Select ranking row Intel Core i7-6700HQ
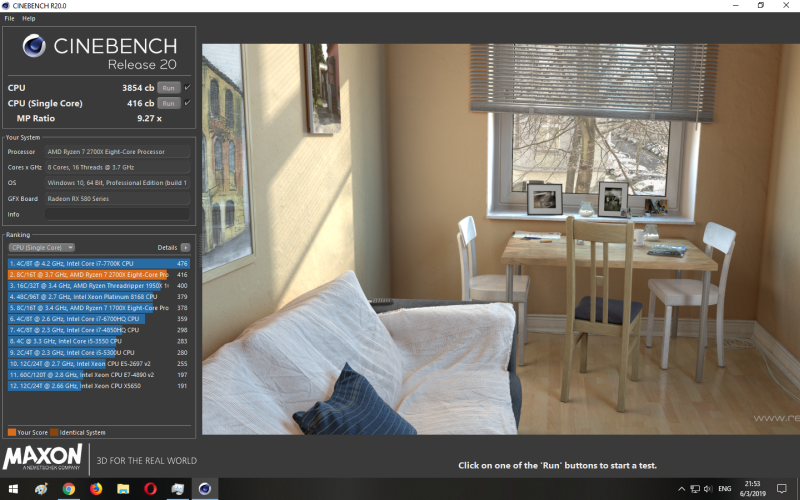800x500 pixels. tap(99, 319)
